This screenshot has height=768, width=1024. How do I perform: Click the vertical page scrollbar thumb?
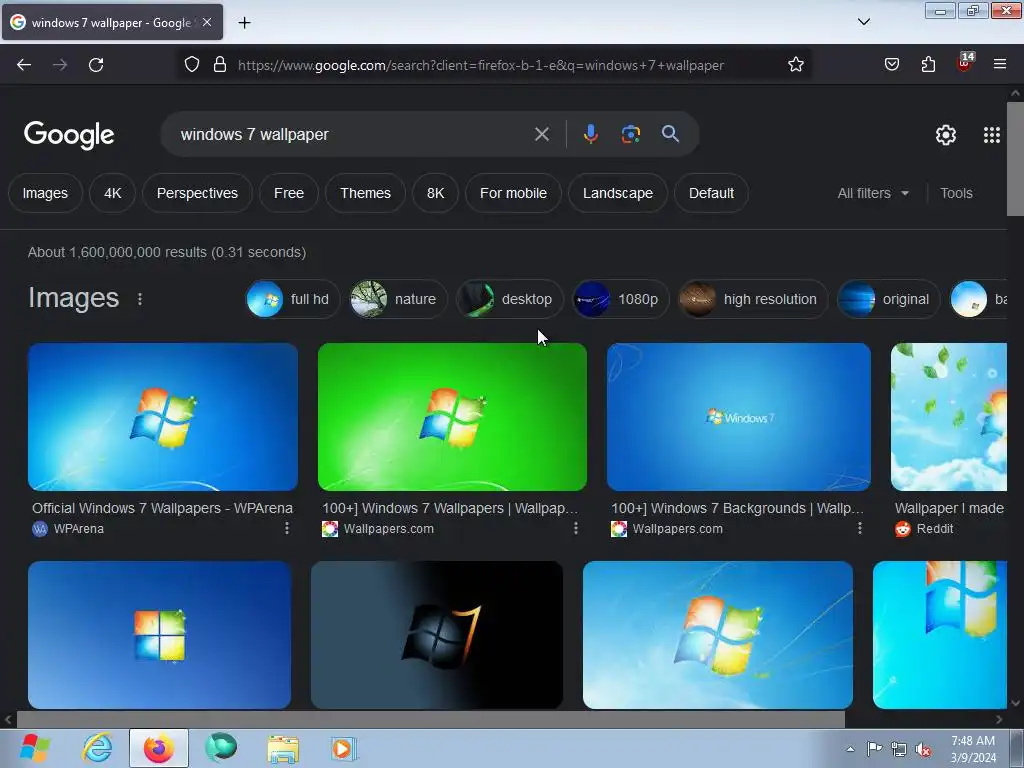1015,159
